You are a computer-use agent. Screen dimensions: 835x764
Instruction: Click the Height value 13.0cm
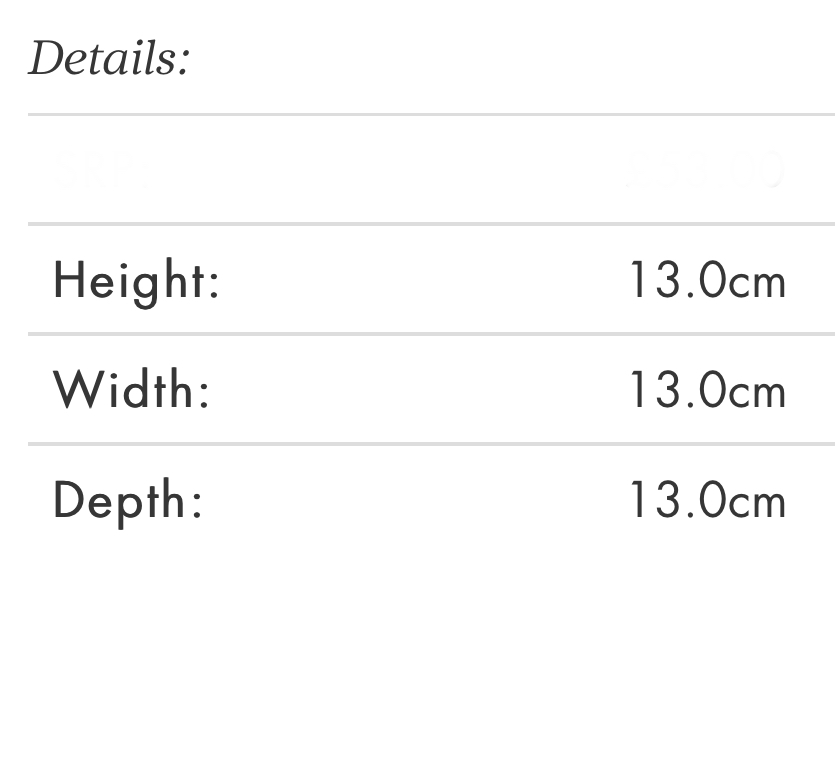pos(706,280)
